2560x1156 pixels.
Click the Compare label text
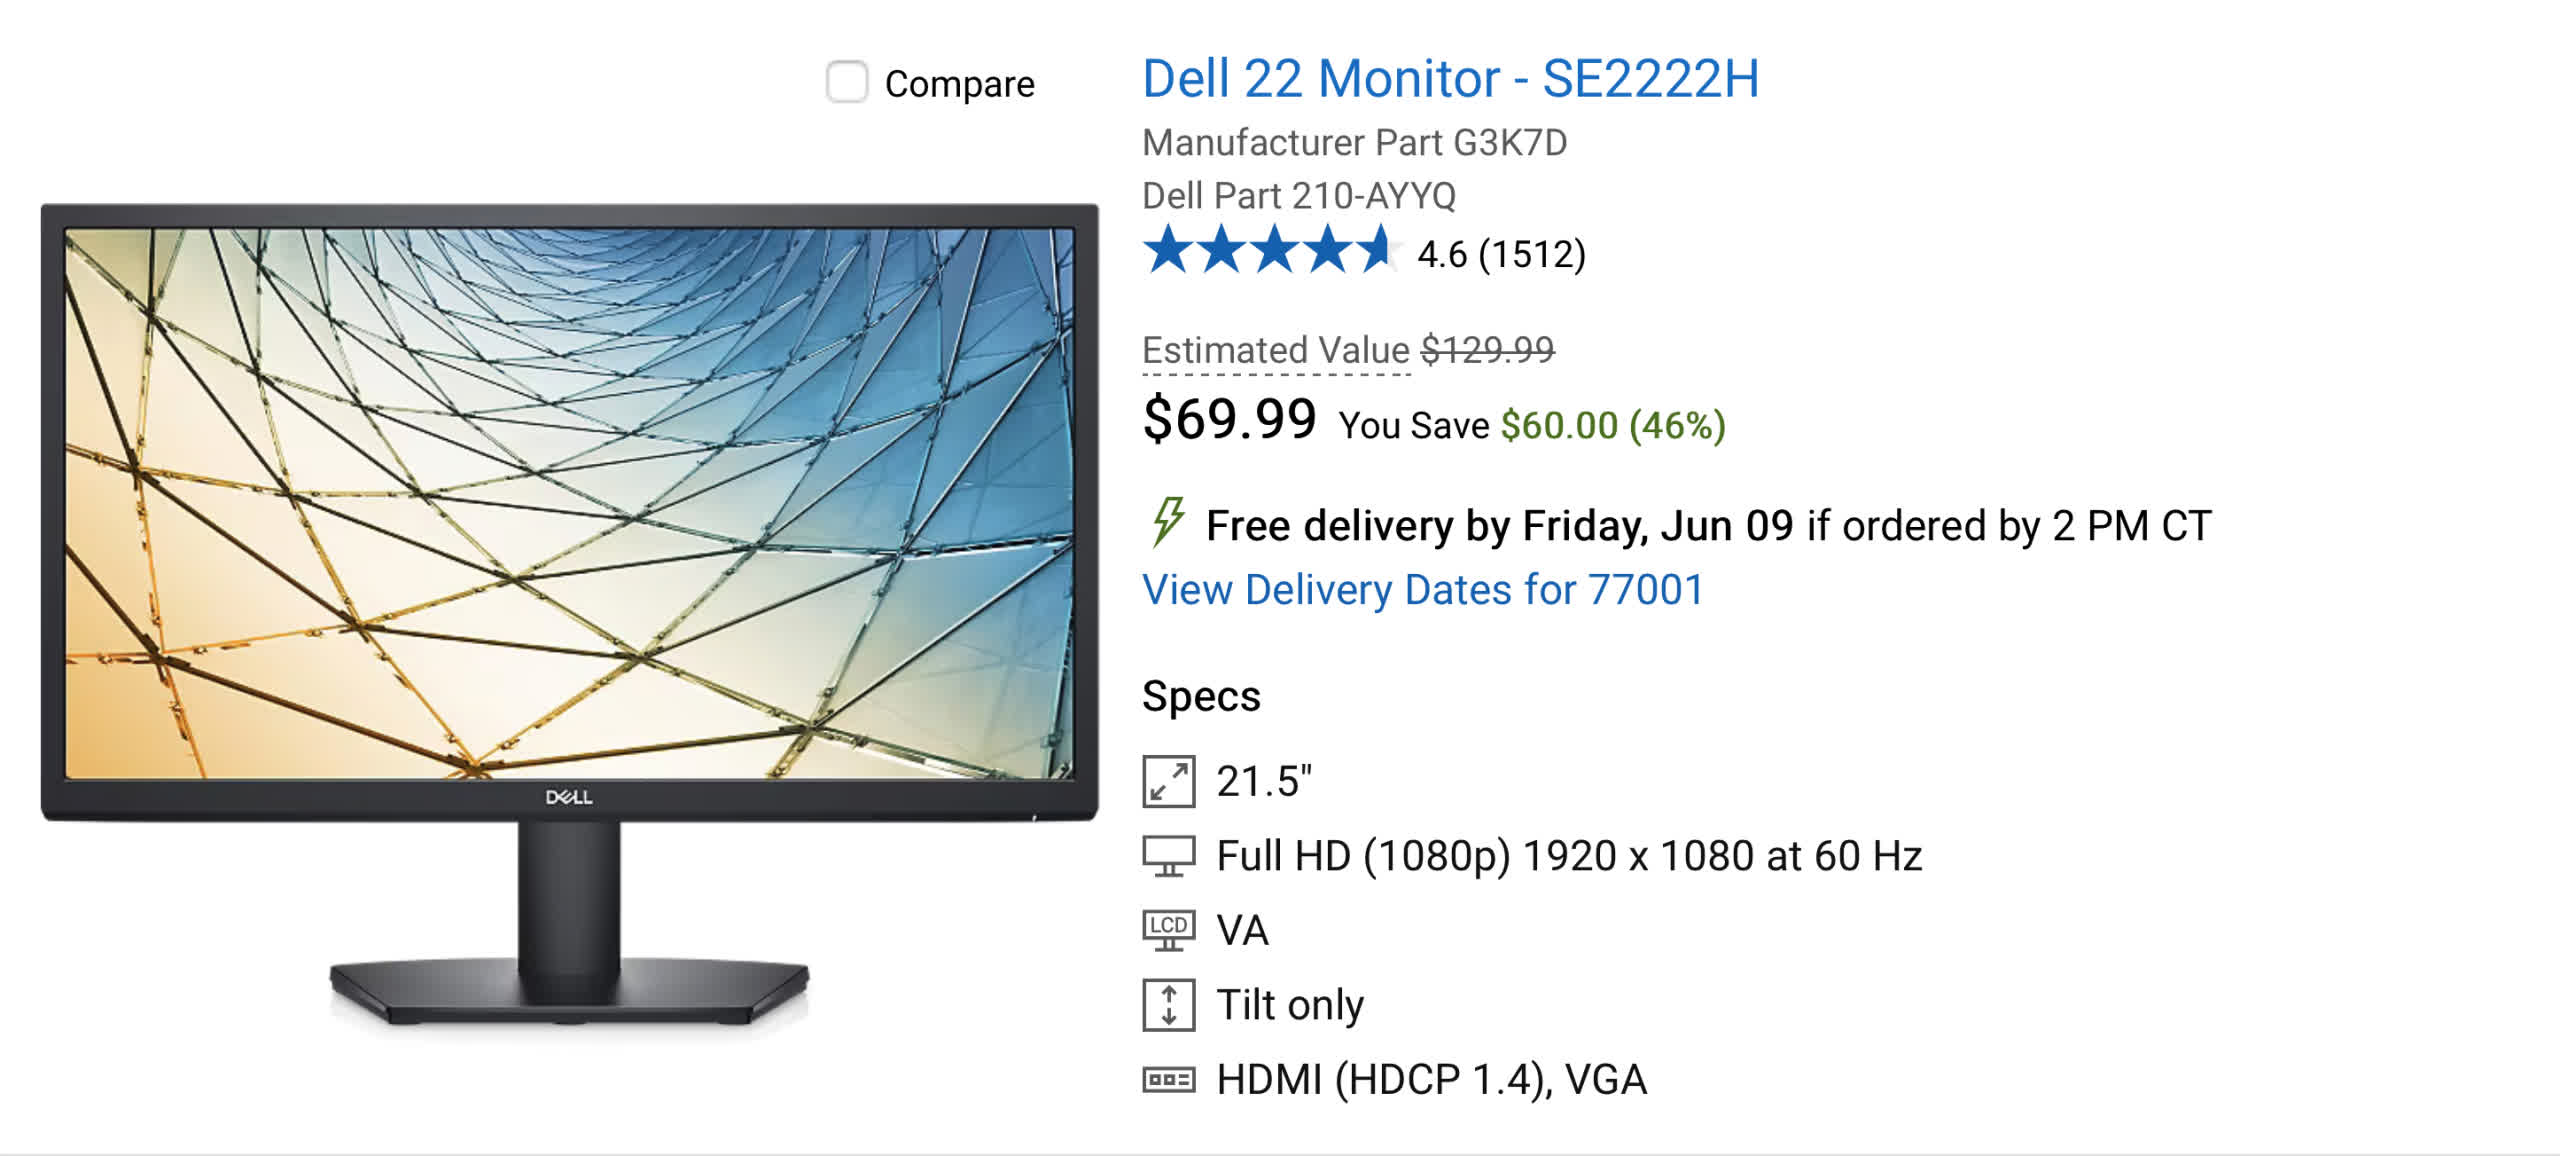click(959, 84)
